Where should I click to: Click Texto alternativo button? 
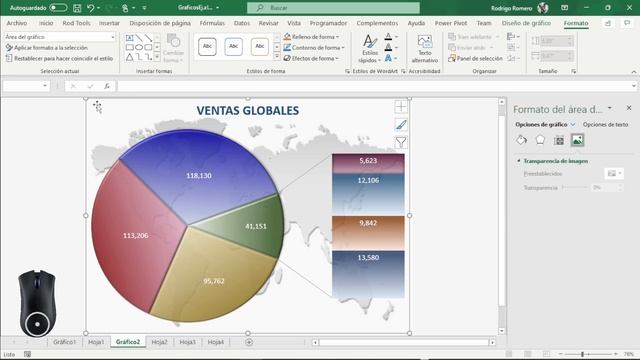click(x=424, y=49)
